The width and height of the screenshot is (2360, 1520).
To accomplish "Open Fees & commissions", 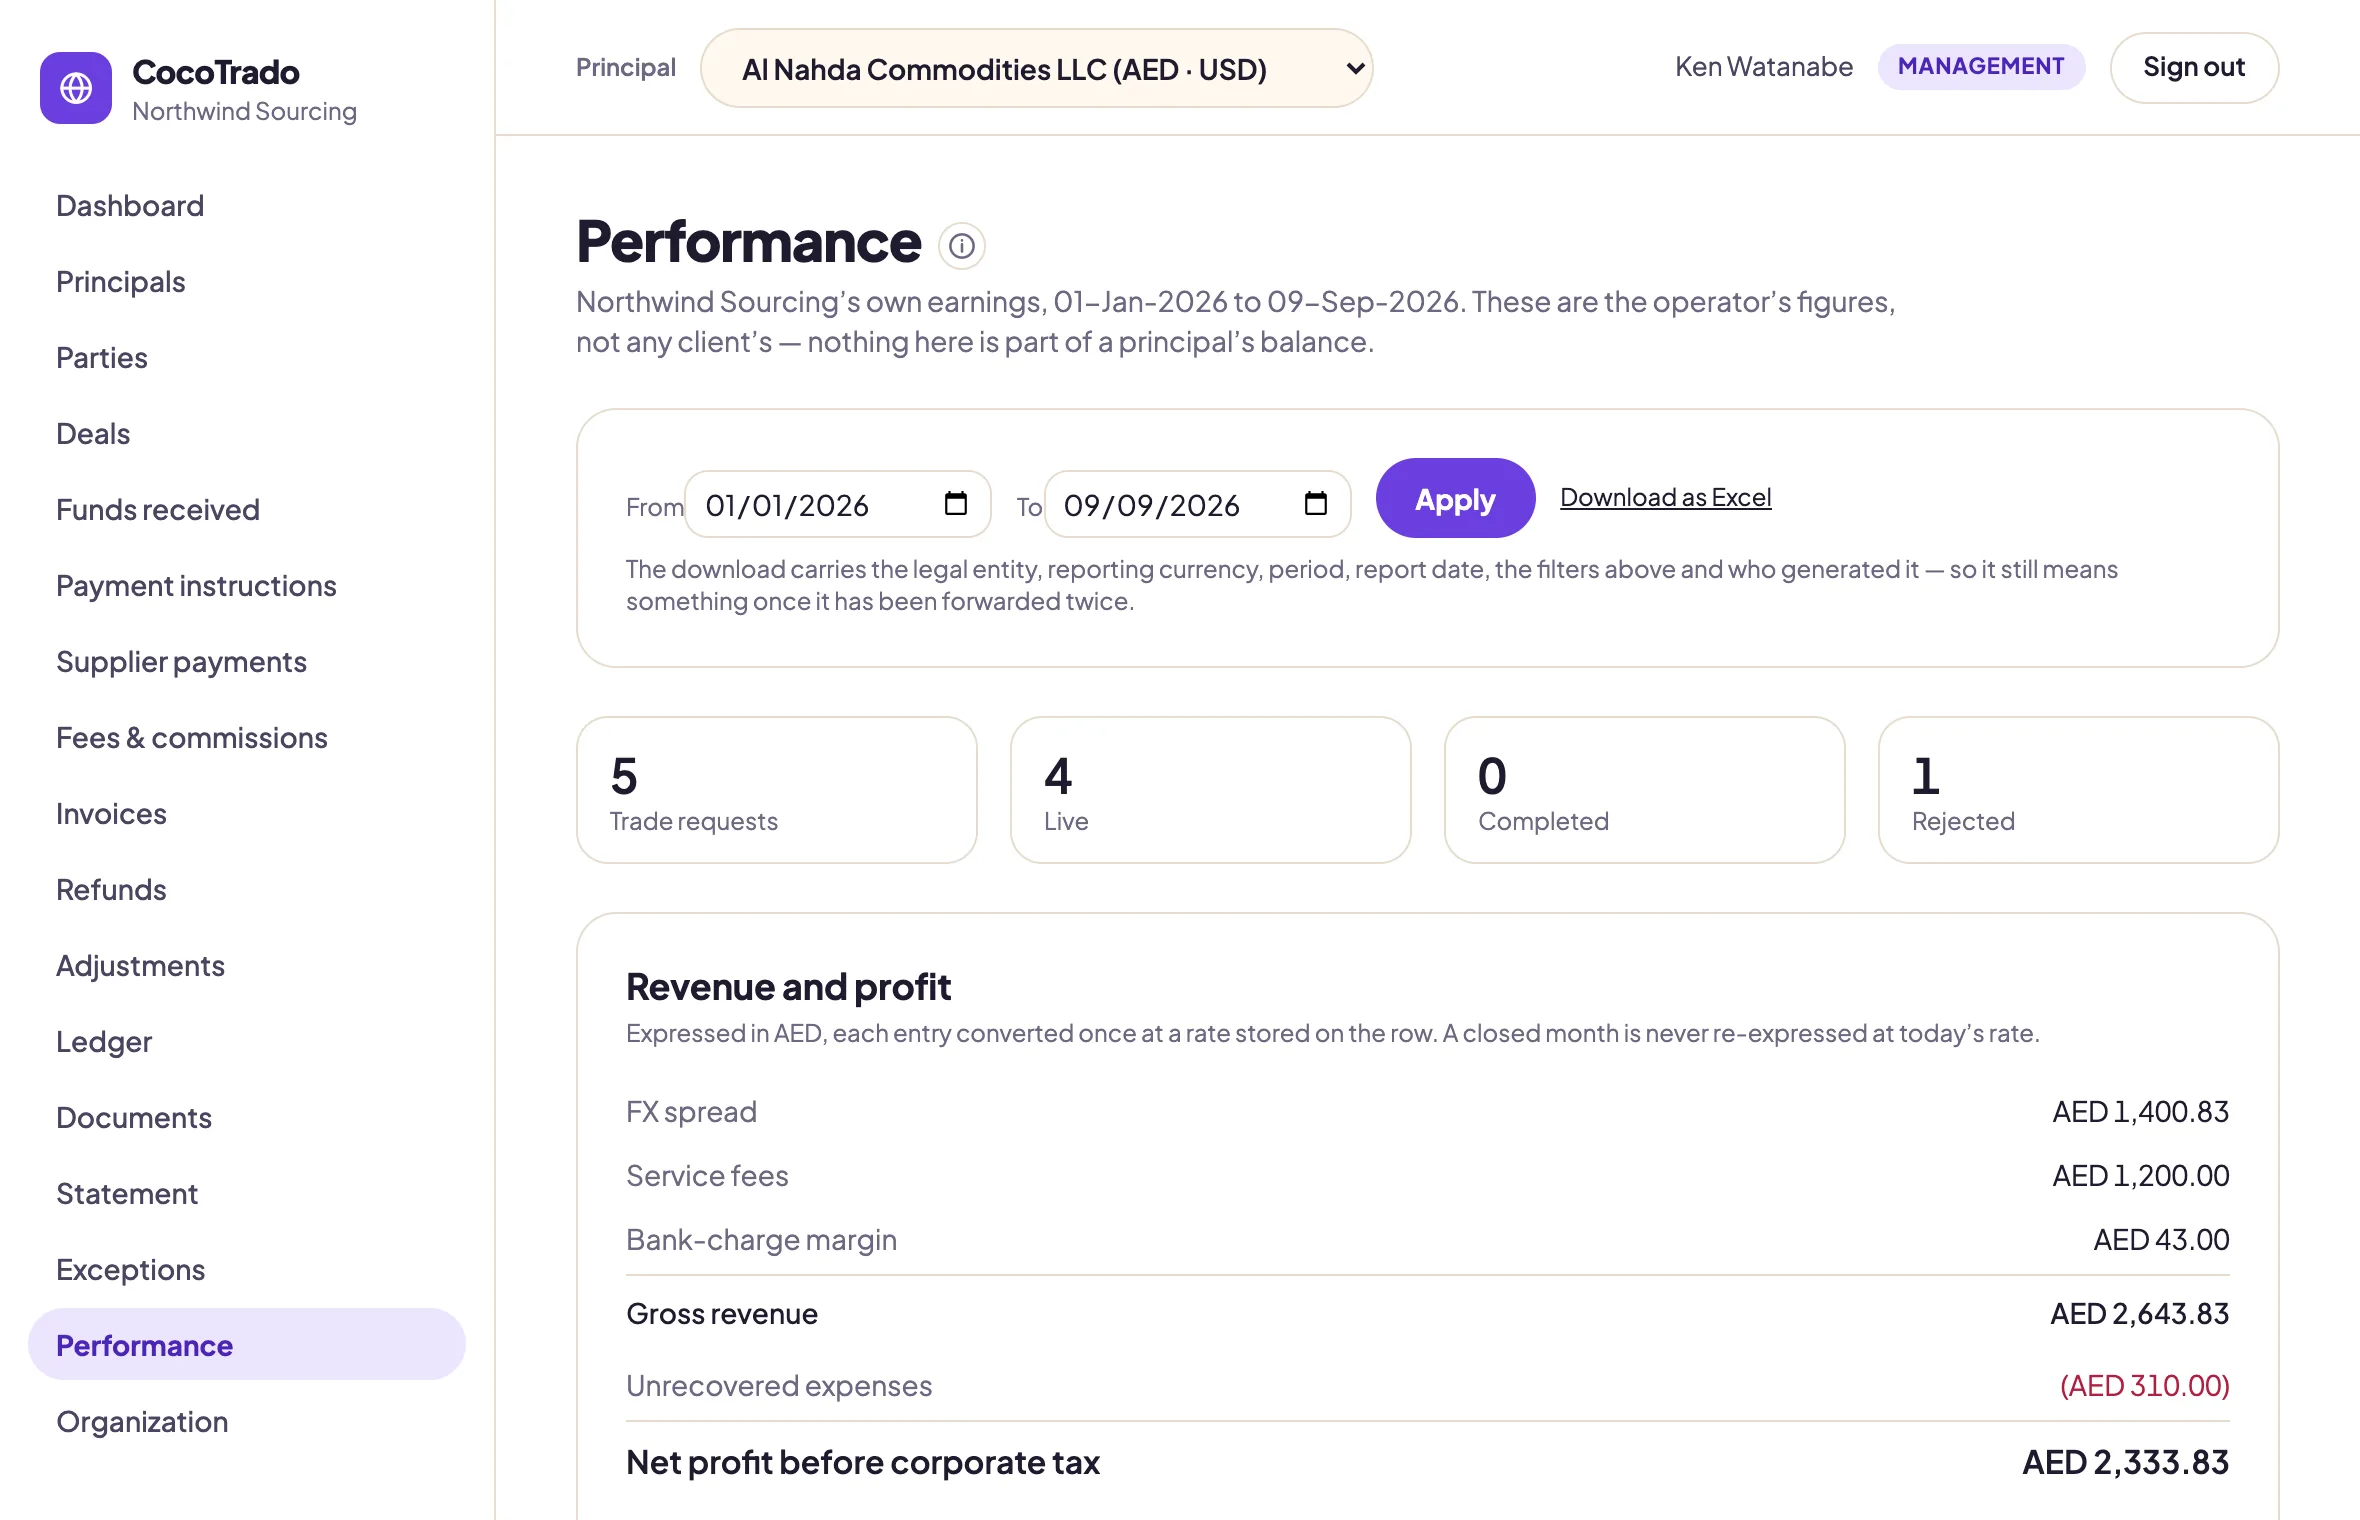I will [x=191, y=738].
